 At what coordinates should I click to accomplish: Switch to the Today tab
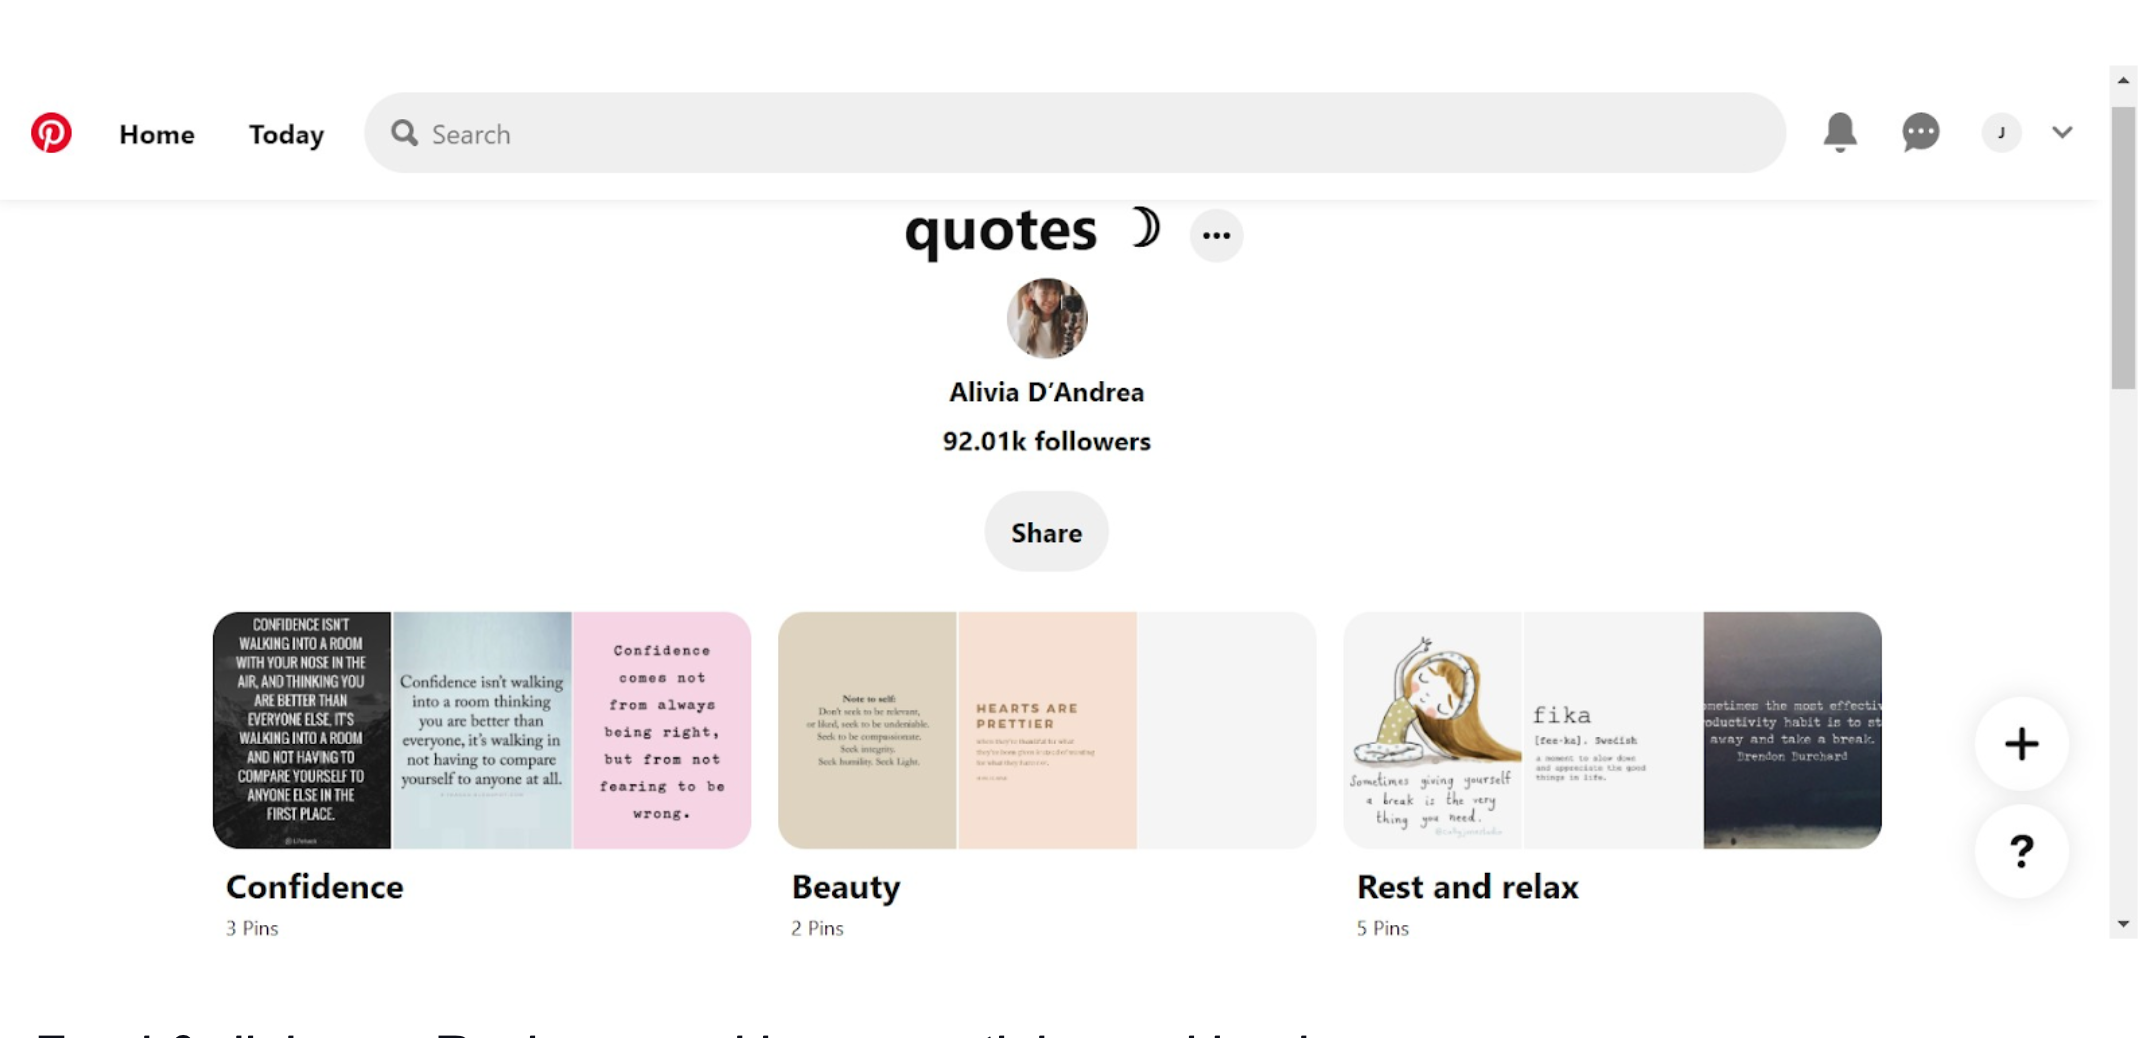tap(285, 134)
